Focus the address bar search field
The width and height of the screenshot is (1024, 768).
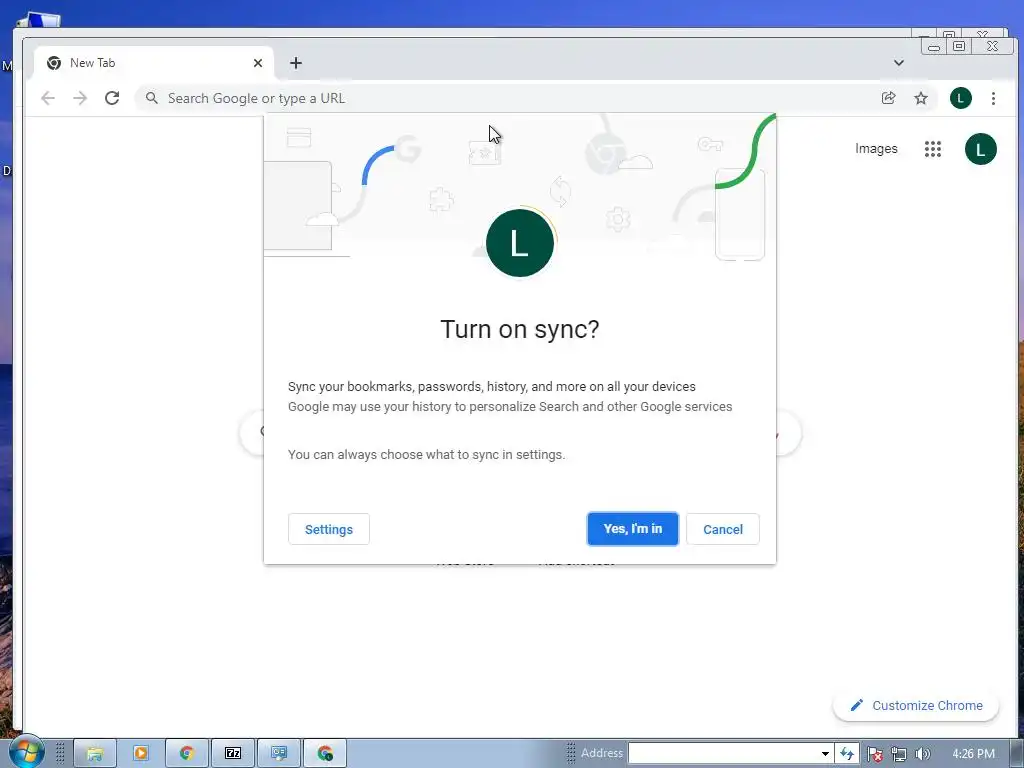click(x=509, y=98)
